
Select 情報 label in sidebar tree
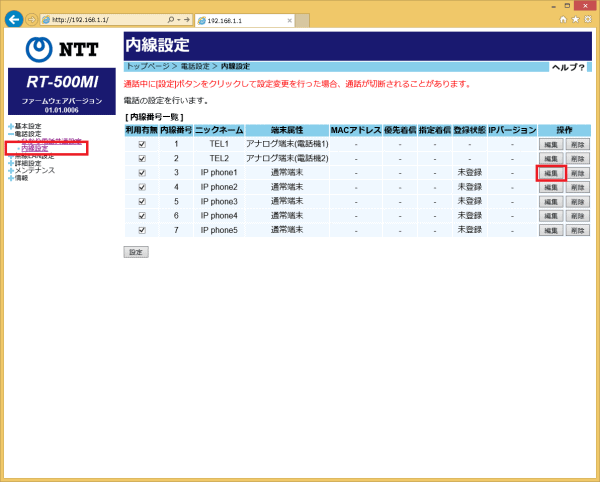(x=21, y=178)
